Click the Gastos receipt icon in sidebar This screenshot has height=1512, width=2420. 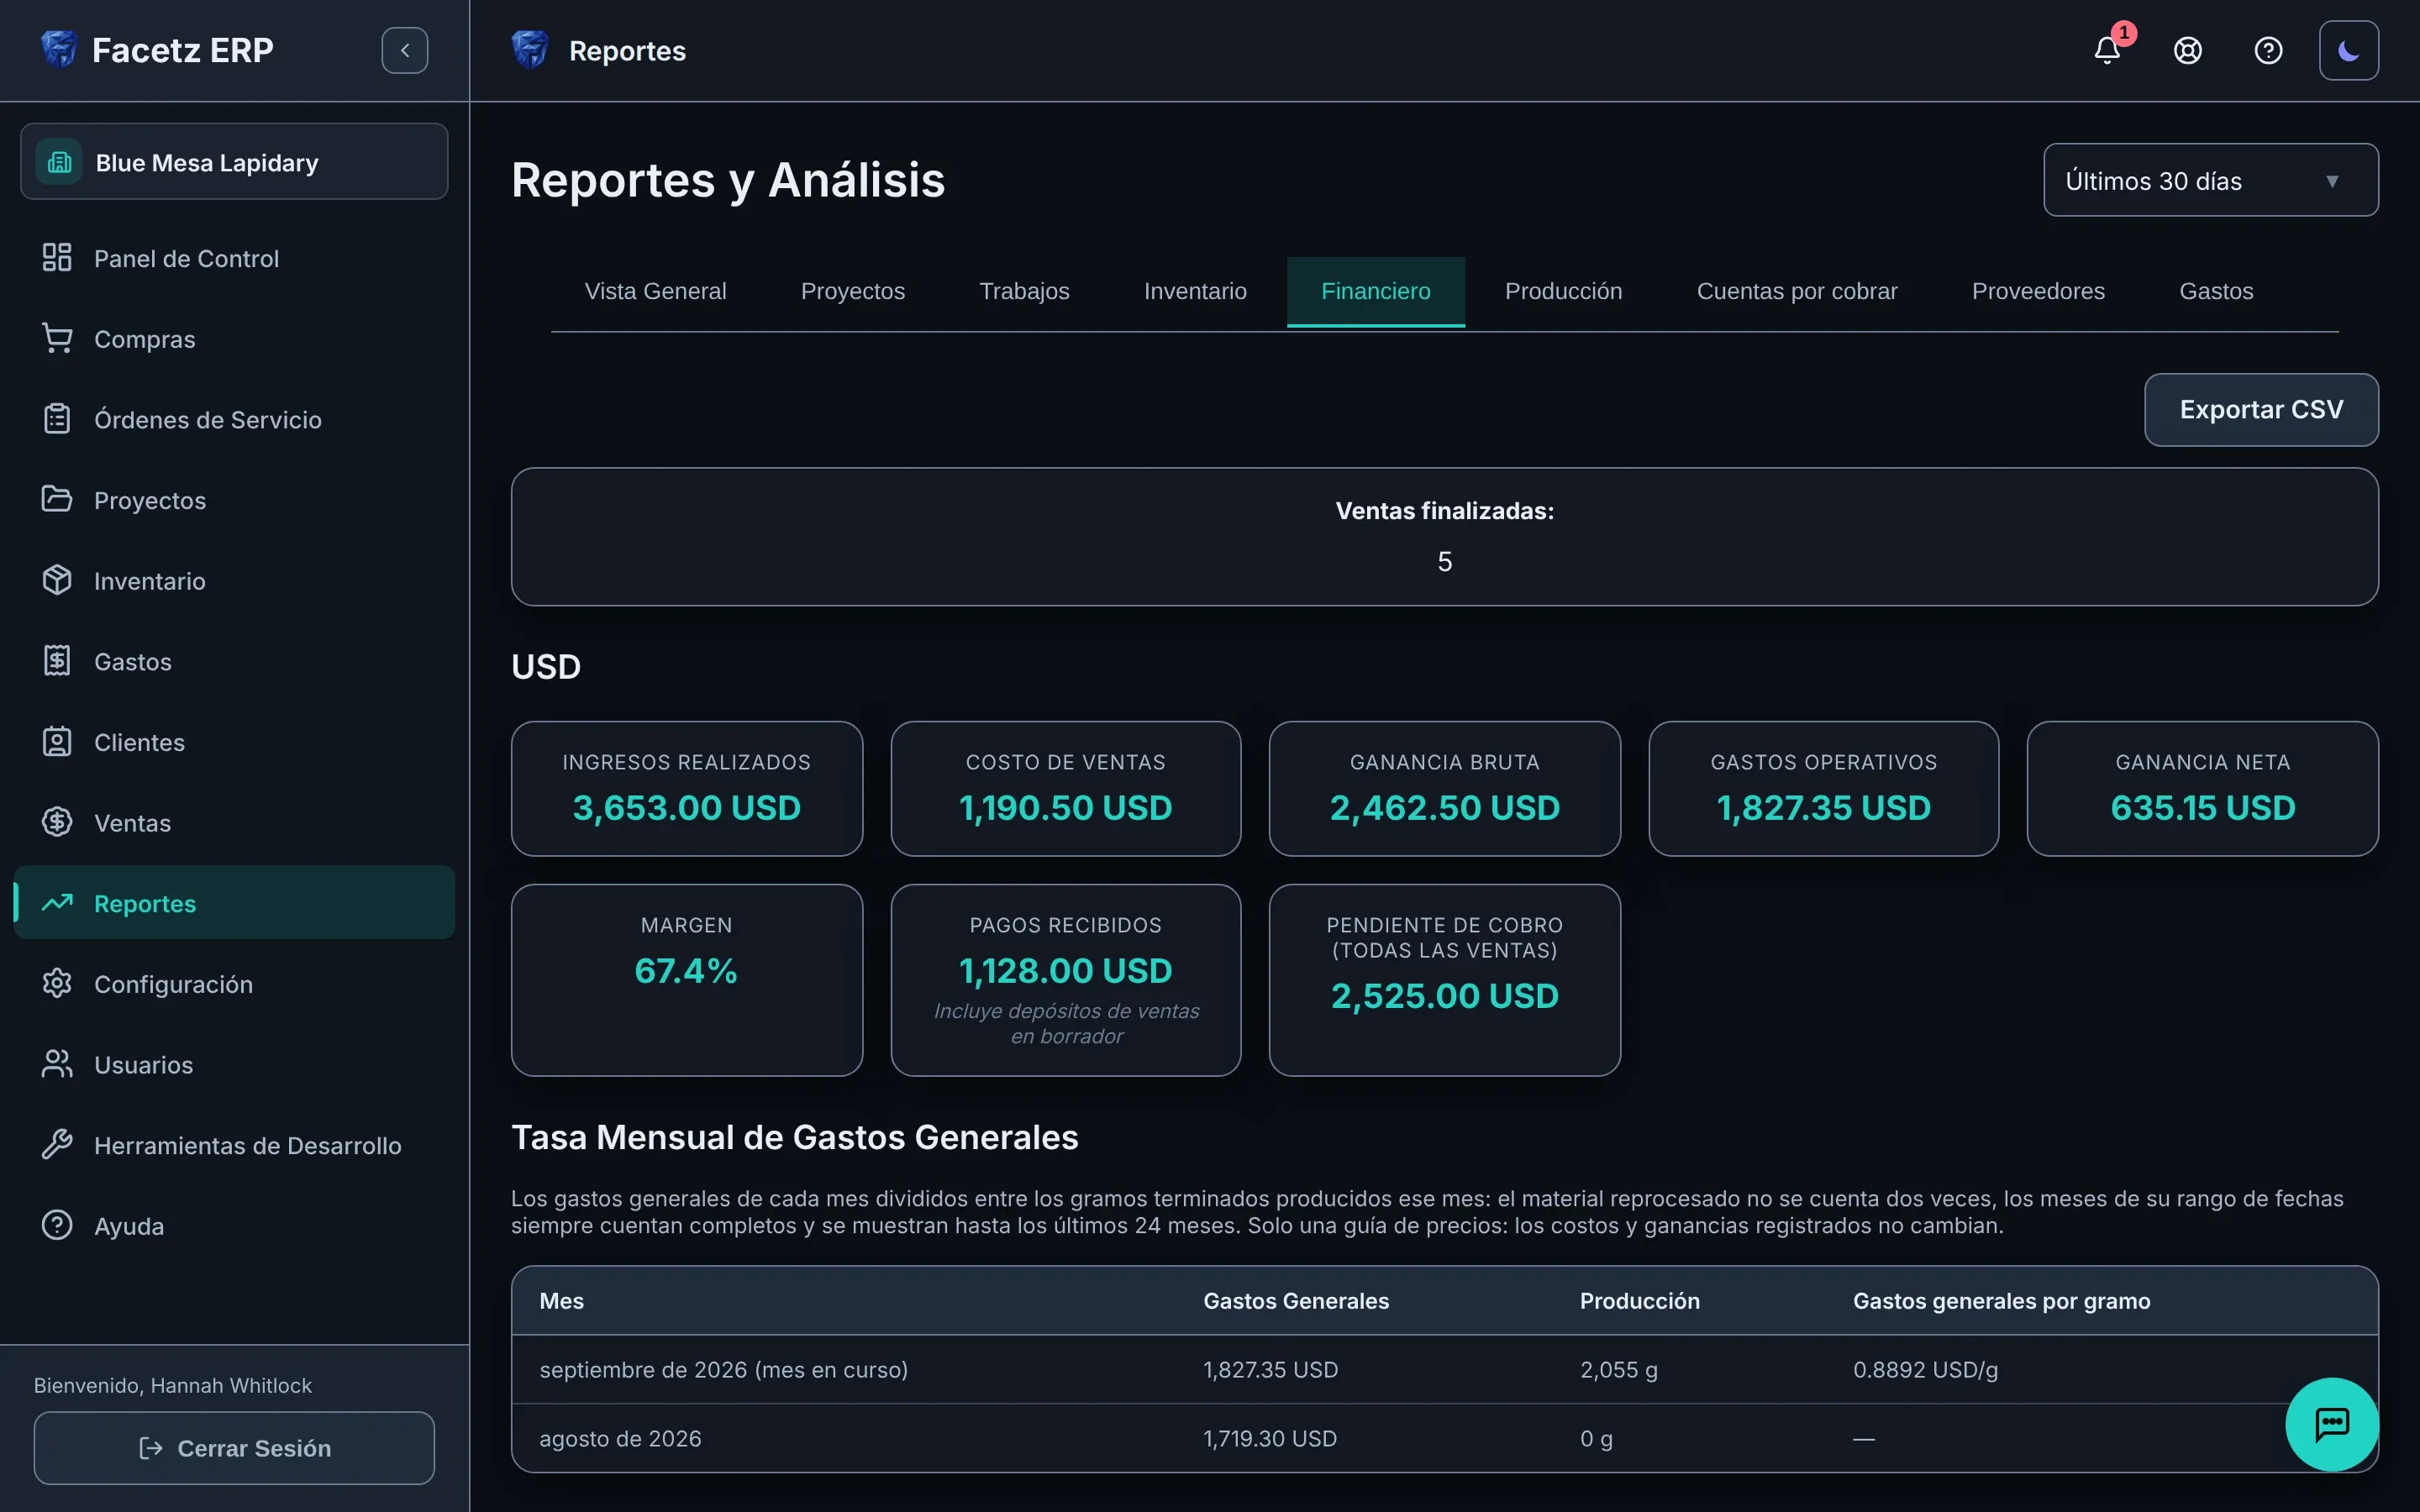pyautogui.click(x=57, y=661)
